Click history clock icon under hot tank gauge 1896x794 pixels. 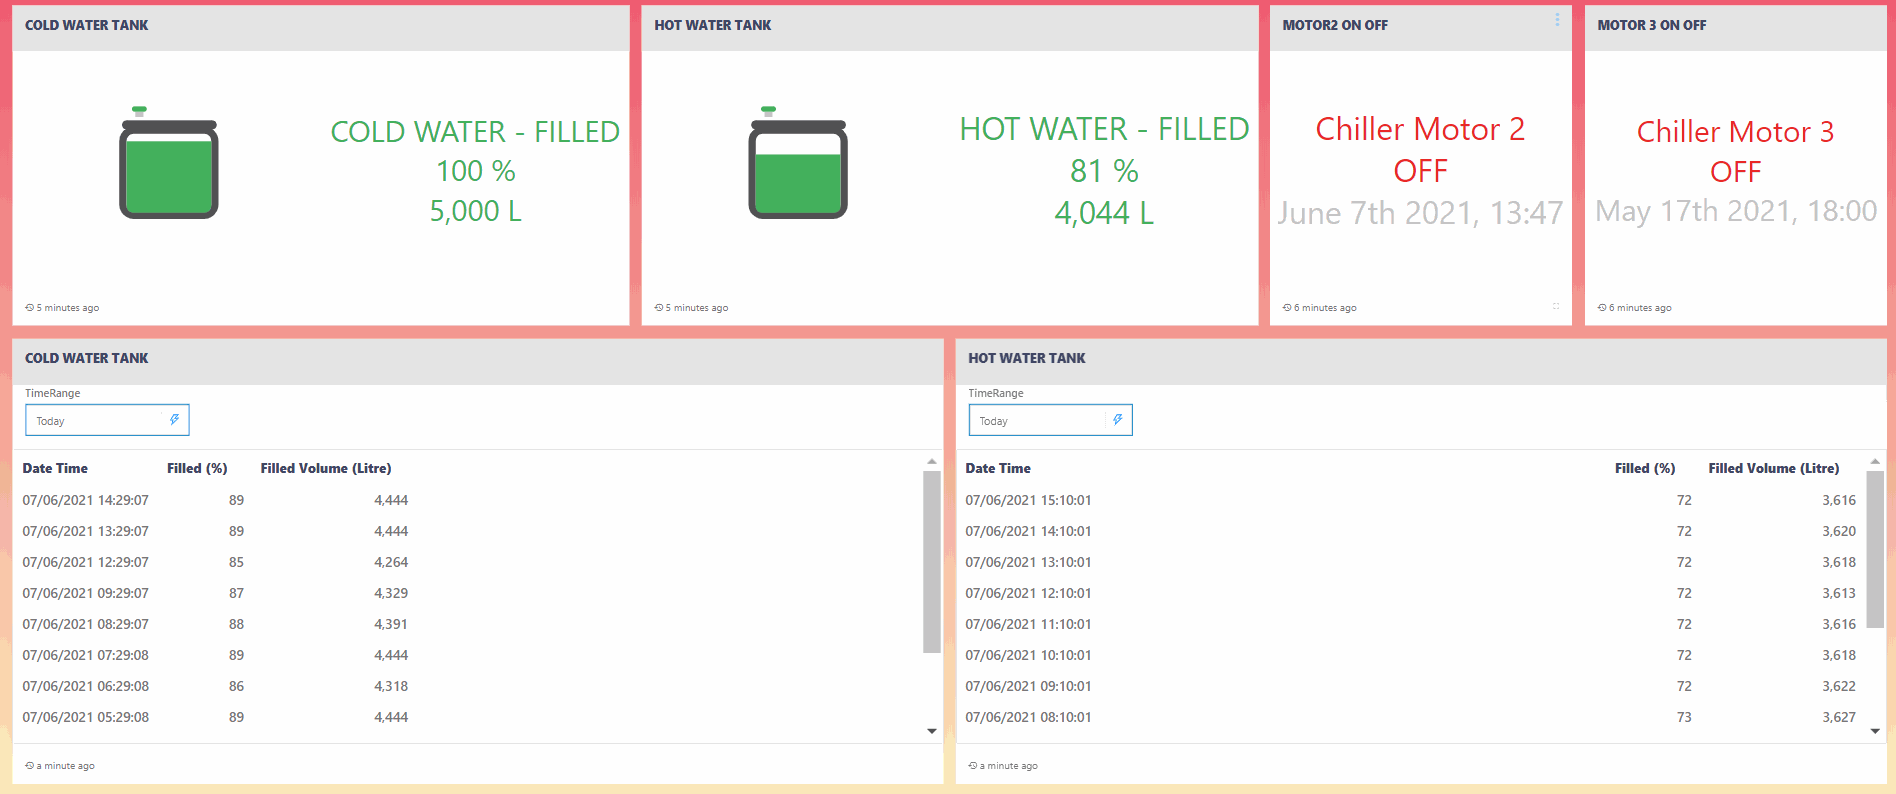tap(659, 308)
